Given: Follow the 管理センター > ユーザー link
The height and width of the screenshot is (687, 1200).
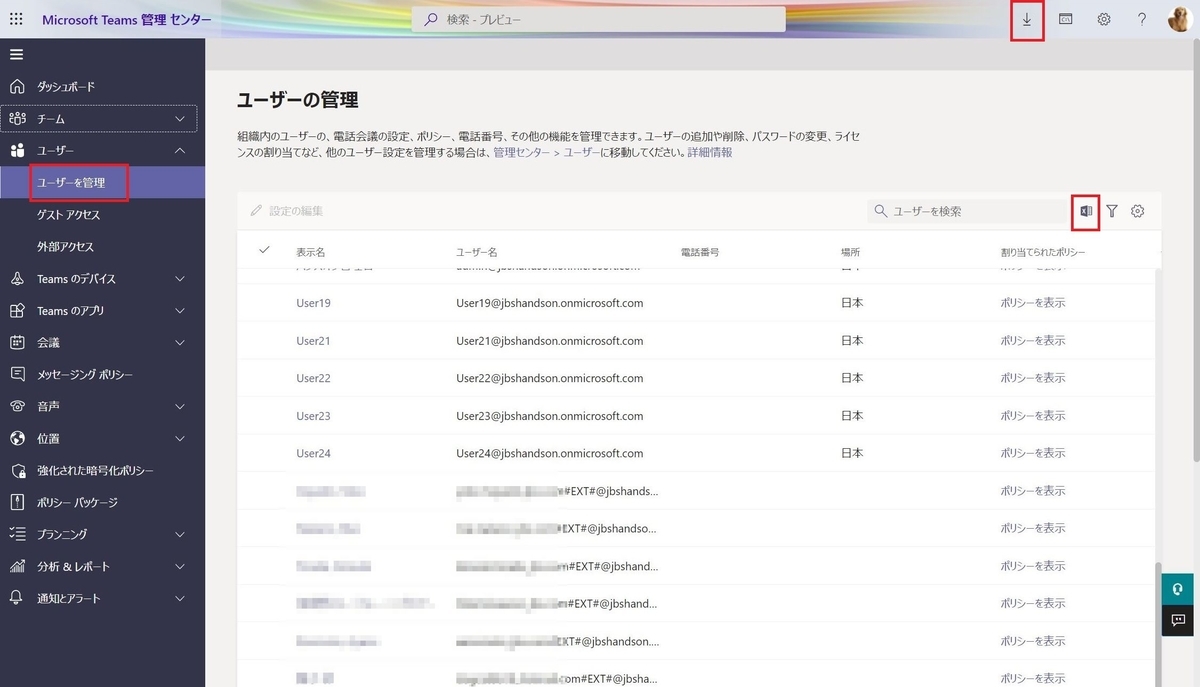Looking at the screenshot, I should coord(546,152).
